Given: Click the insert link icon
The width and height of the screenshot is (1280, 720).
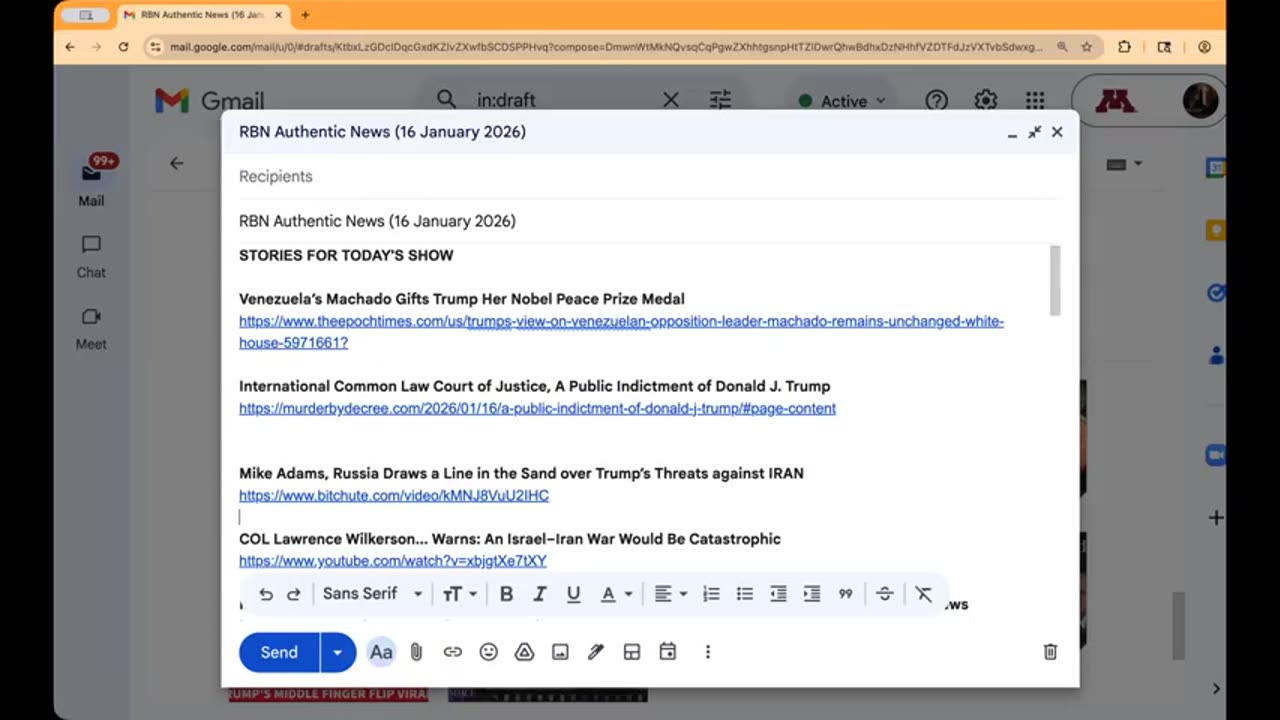Looking at the screenshot, I should [453, 652].
